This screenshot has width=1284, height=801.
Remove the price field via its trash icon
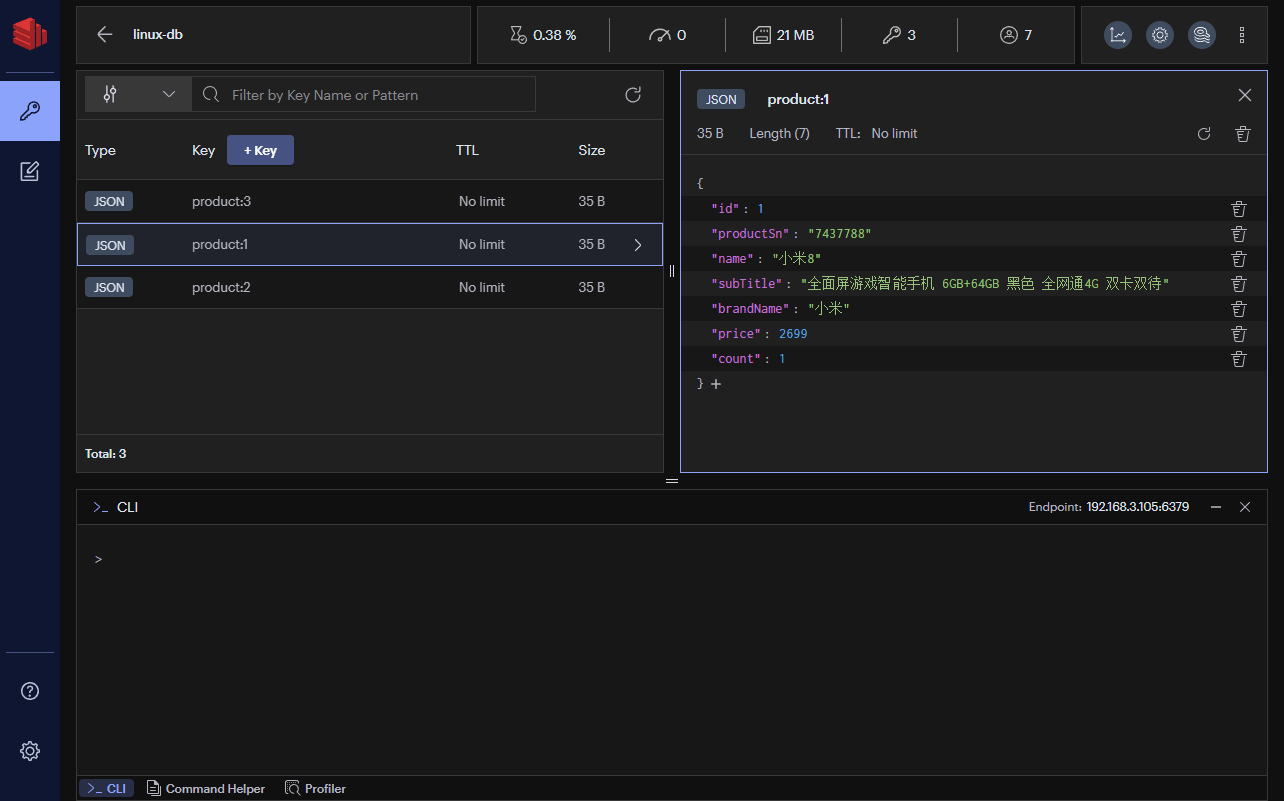tap(1239, 333)
